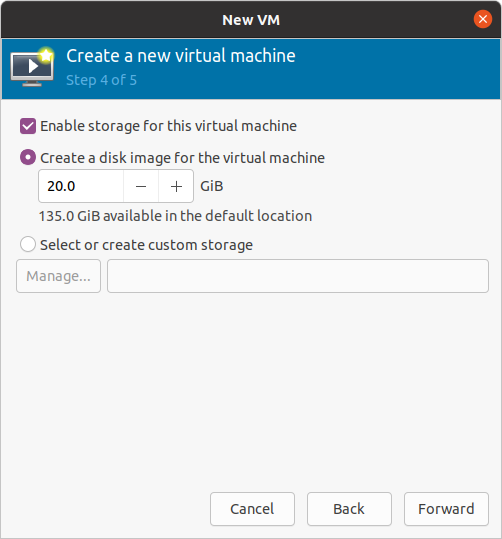Click the Step 4 of 5 label
The width and height of the screenshot is (502, 539).
point(101,80)
